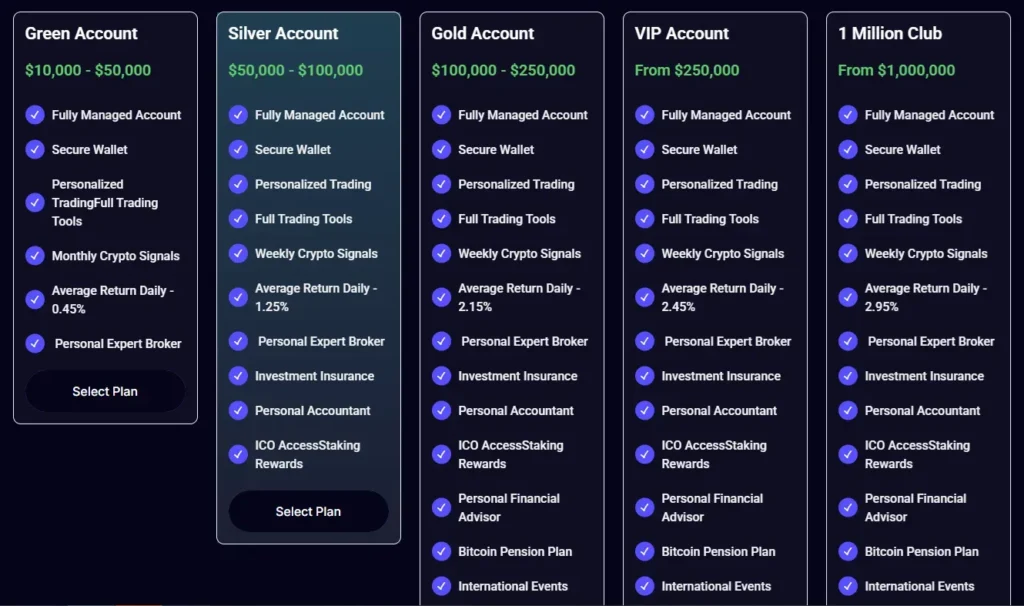1024x606 pixels.
Task: Click check icon beside Gold Account's Bitcoin Pension Plan
Action: [441, 551]
